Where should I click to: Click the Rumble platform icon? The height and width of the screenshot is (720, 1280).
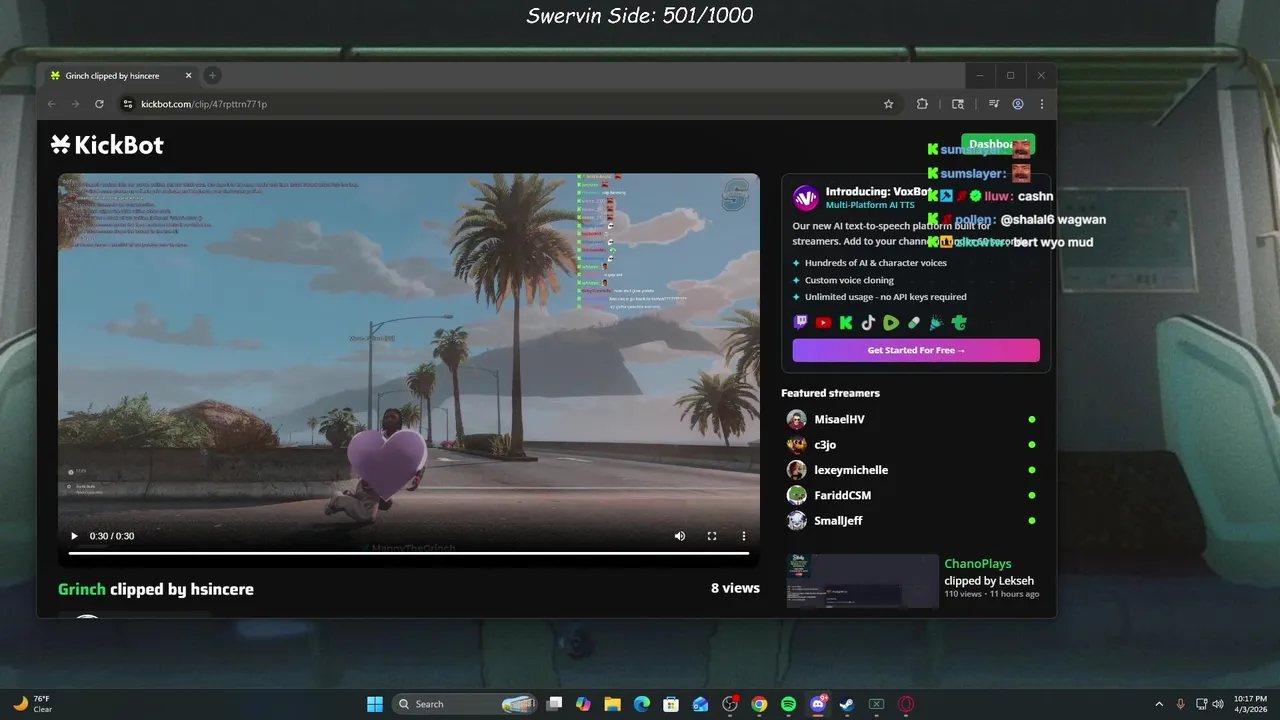pyautogui.click(x=891, y=323)
